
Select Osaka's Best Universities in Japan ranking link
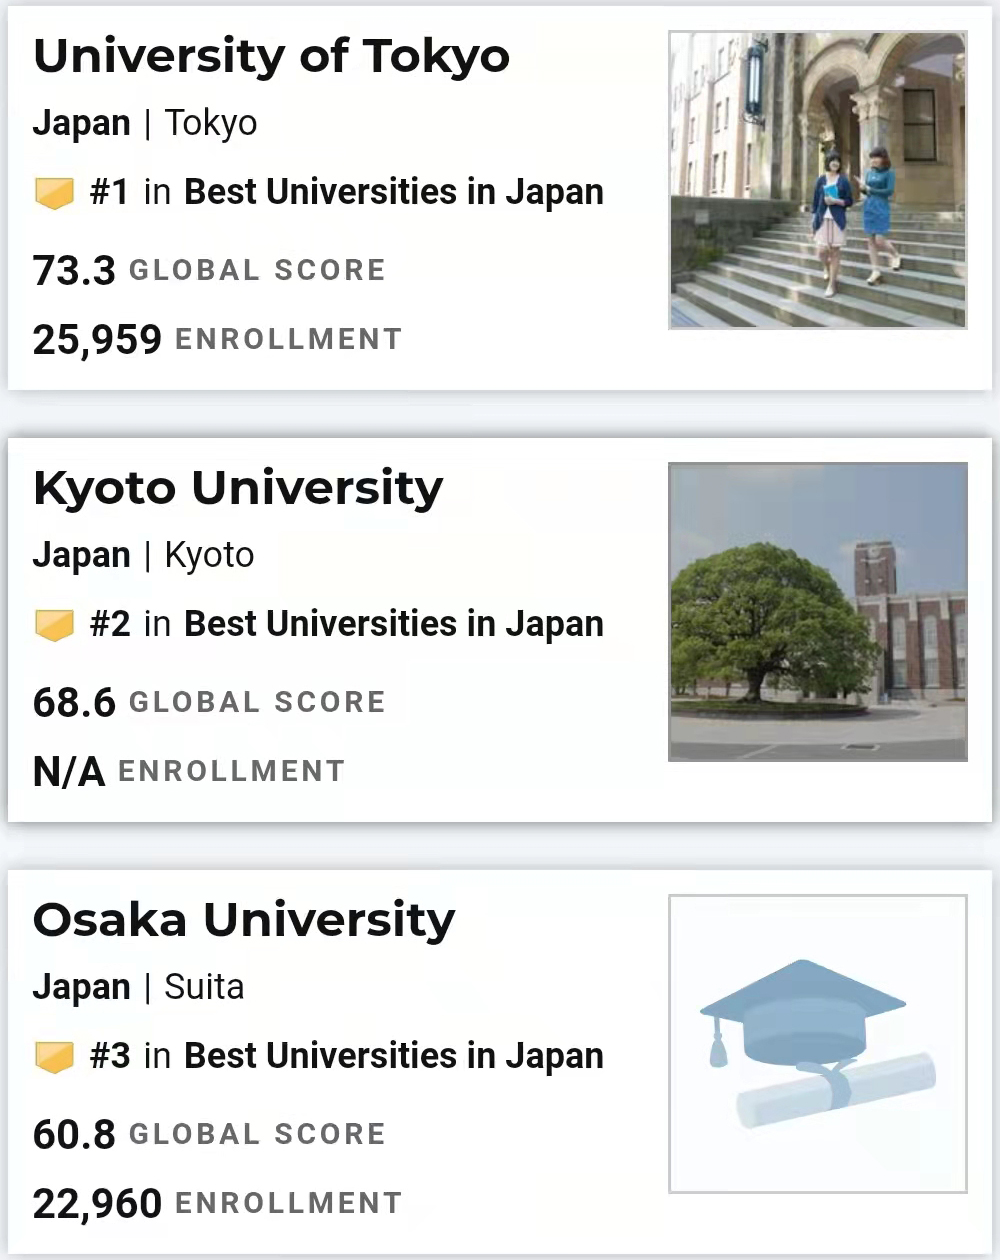tap(394, 1056)
